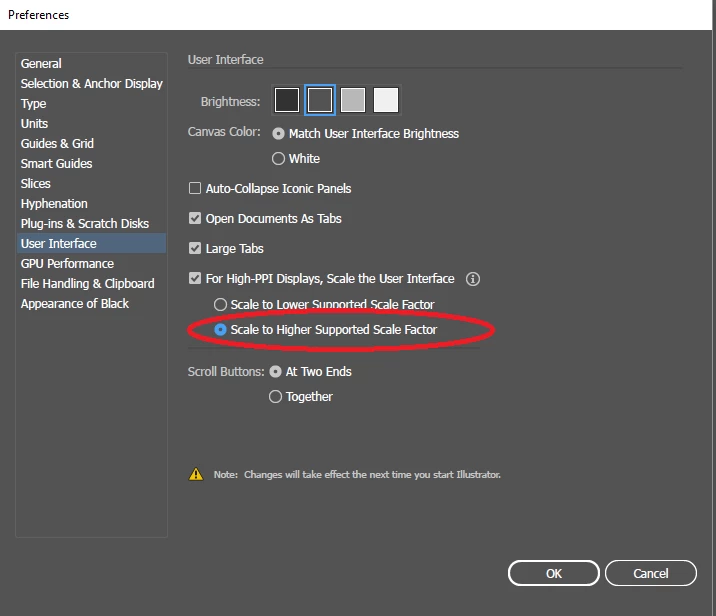Open the General preferences category
The image size is (716, 616).
(91, 63)
